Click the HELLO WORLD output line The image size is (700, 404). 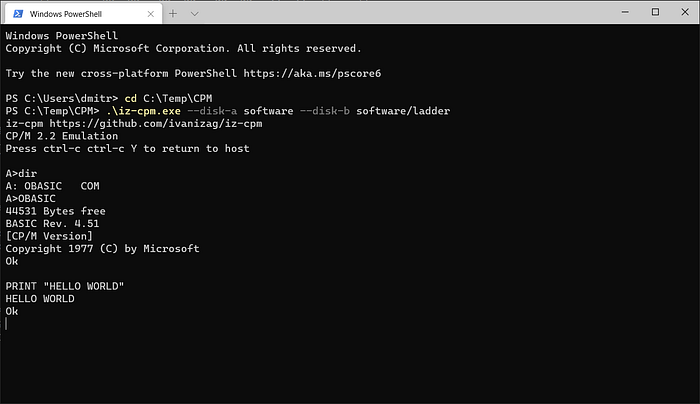point(40,298)
